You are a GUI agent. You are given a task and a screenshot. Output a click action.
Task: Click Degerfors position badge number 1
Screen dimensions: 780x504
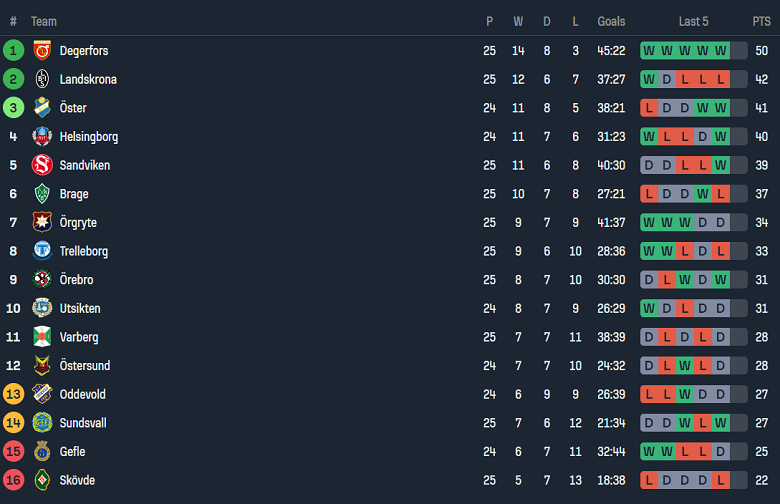click(13, 51)
